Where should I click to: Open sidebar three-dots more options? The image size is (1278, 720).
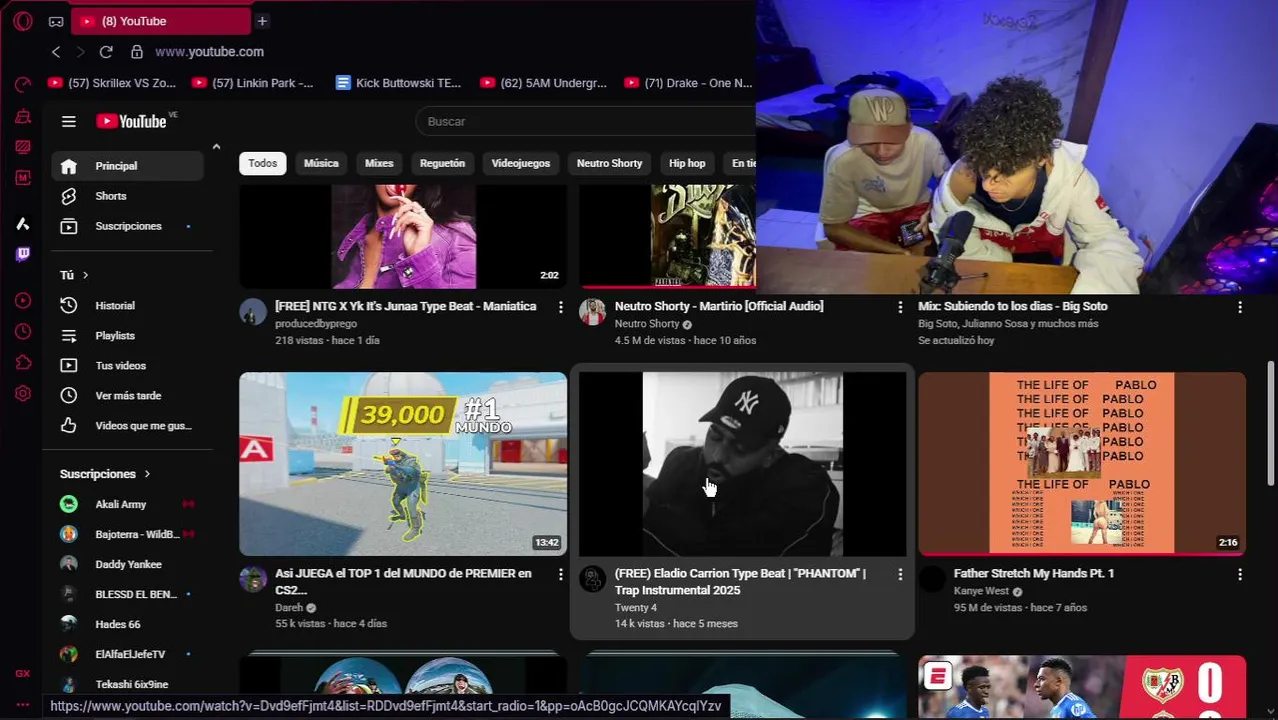(23, 704)
